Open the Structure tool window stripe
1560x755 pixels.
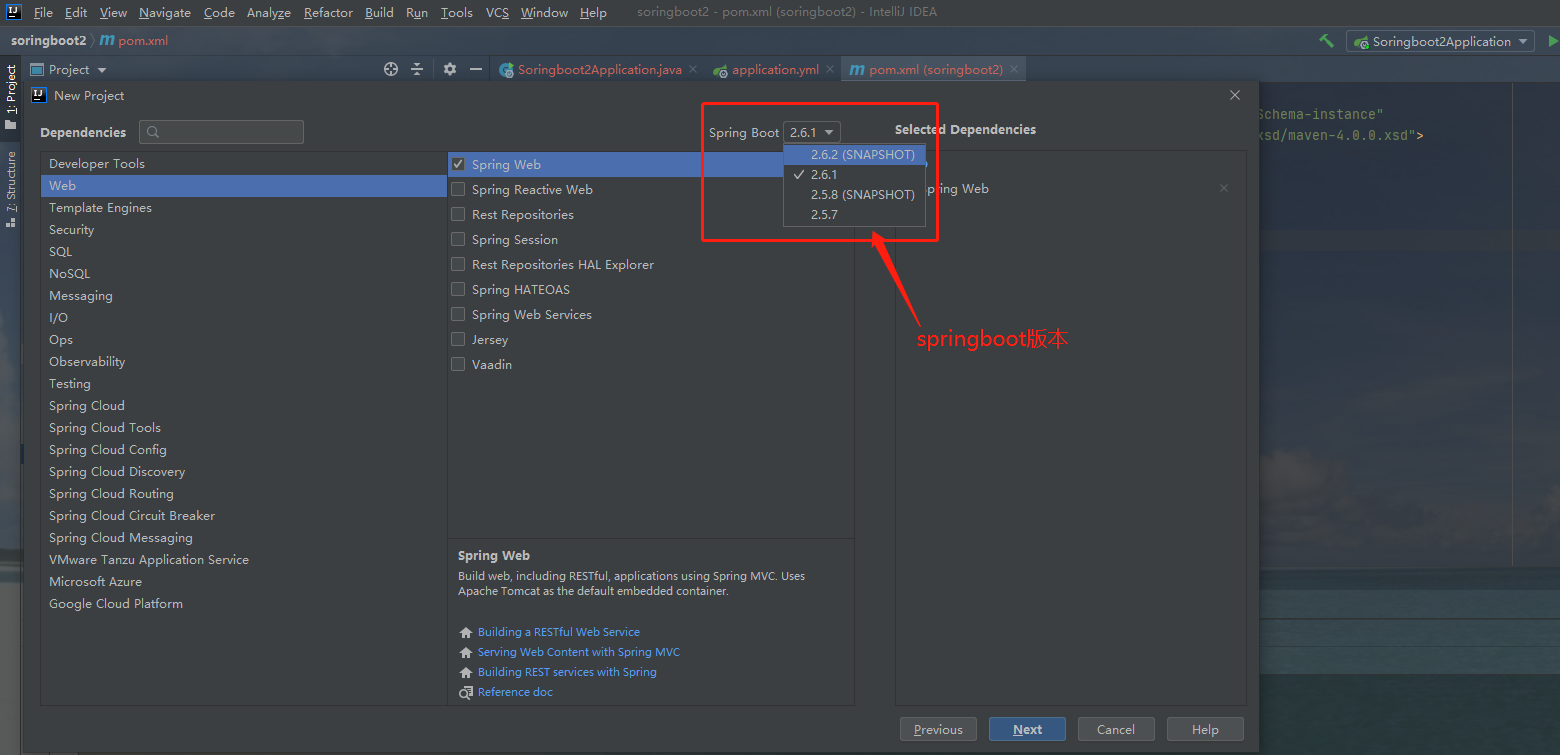point(11,188)
